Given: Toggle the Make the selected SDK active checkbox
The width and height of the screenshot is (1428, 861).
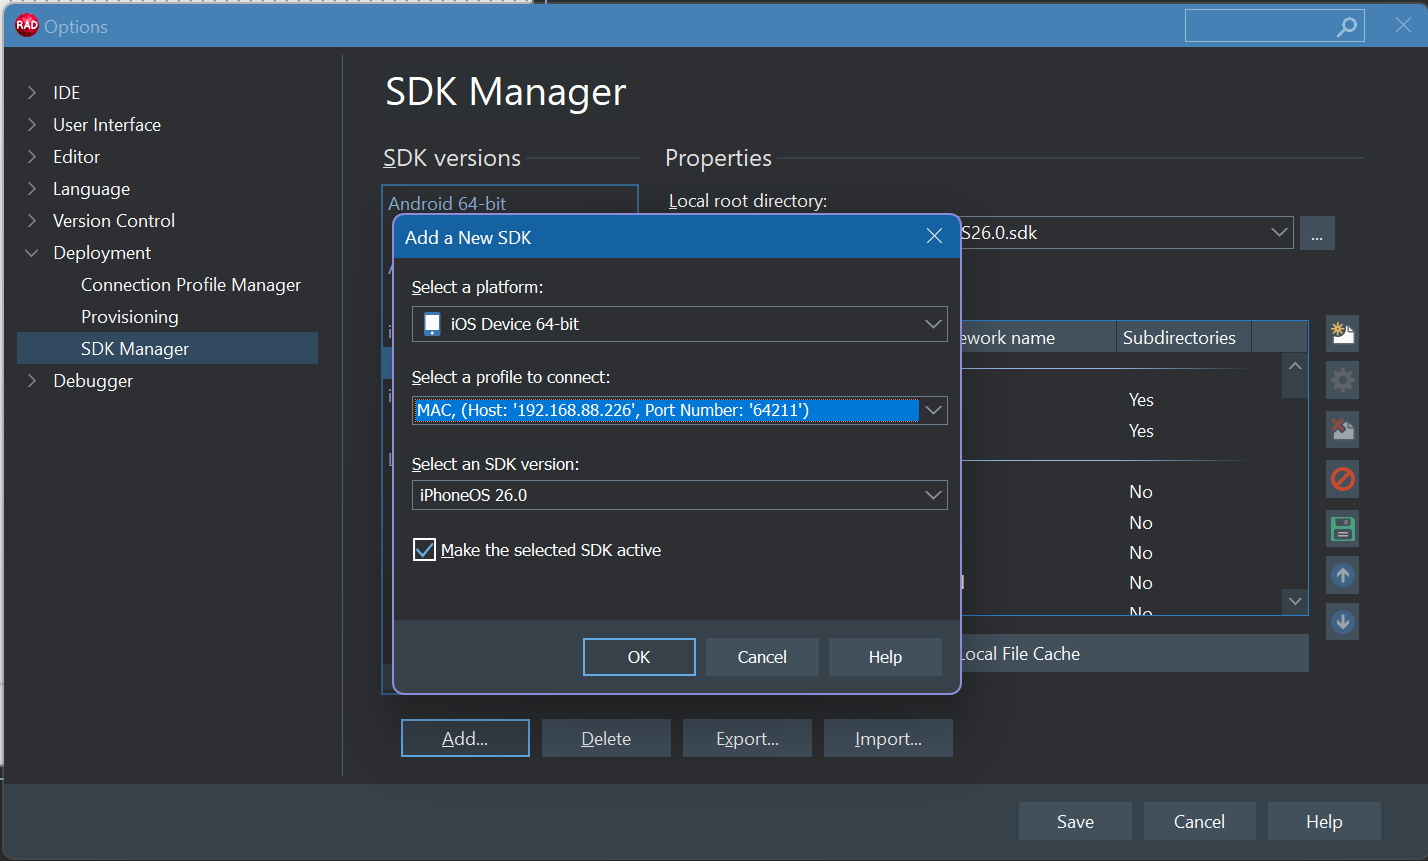Looking at the screenshot, I should [425, 550].
